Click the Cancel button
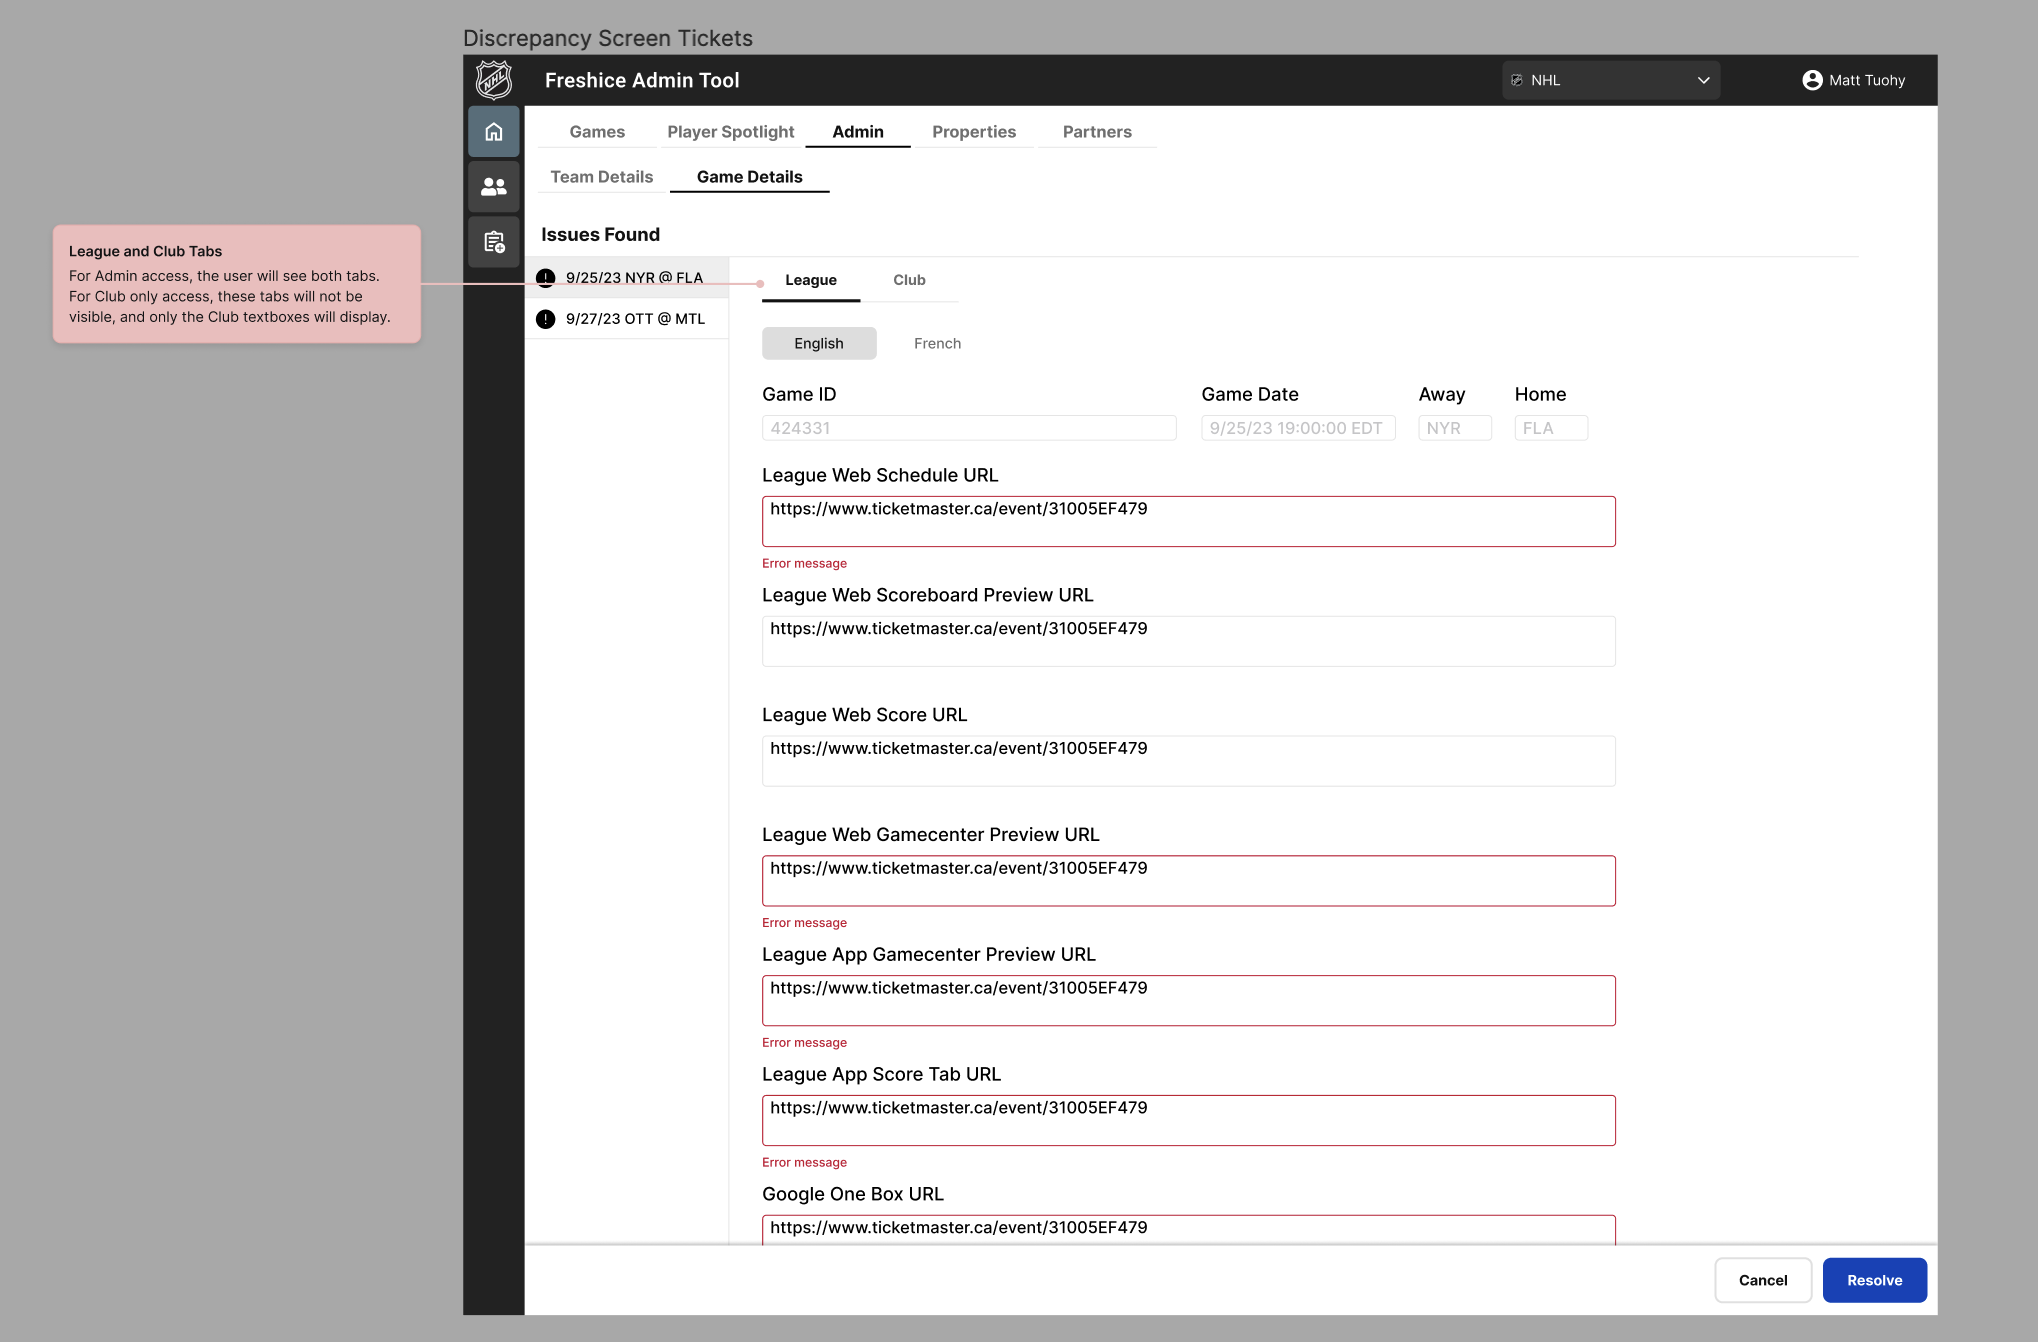The width and height of the screenshot is (2038, 1342). 1762,1280
